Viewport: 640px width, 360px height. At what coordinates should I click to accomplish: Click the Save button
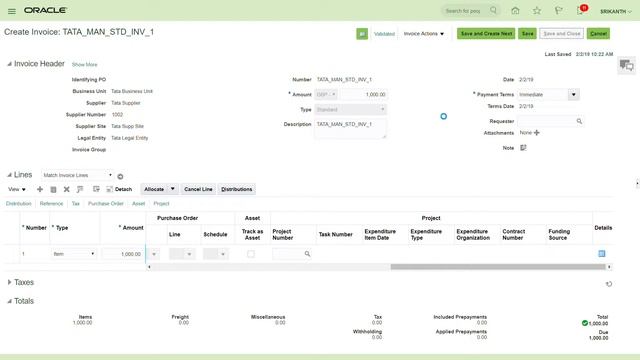[527, 33]
